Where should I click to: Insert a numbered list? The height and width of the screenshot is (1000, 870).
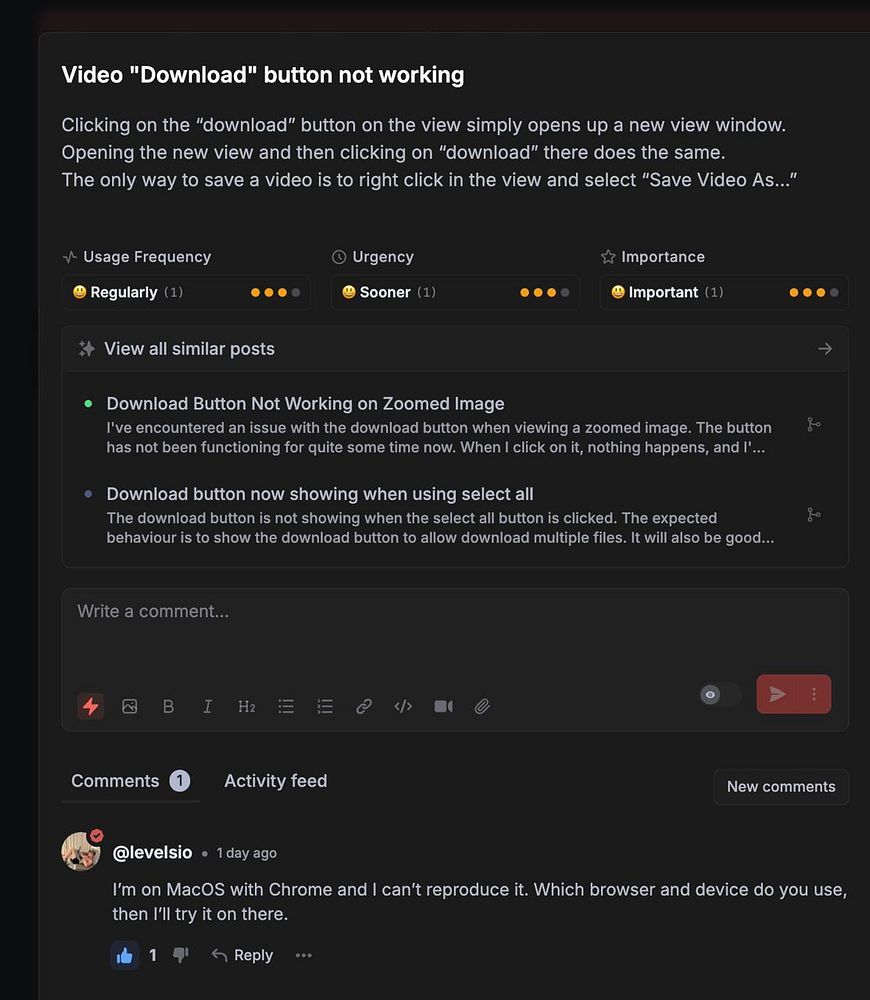325,706
